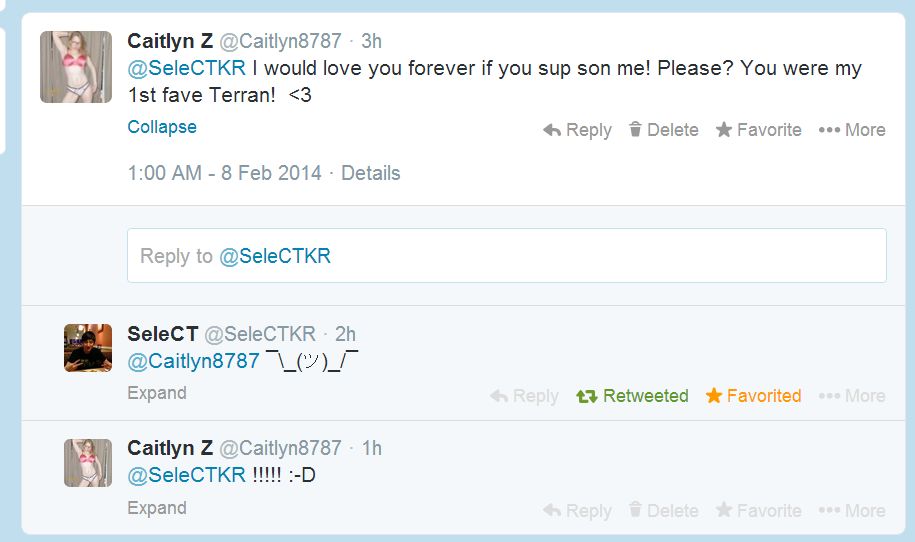Click the trash Delete icon on top tweet
The image size is (915, 542).
click(x=635, y=130)
